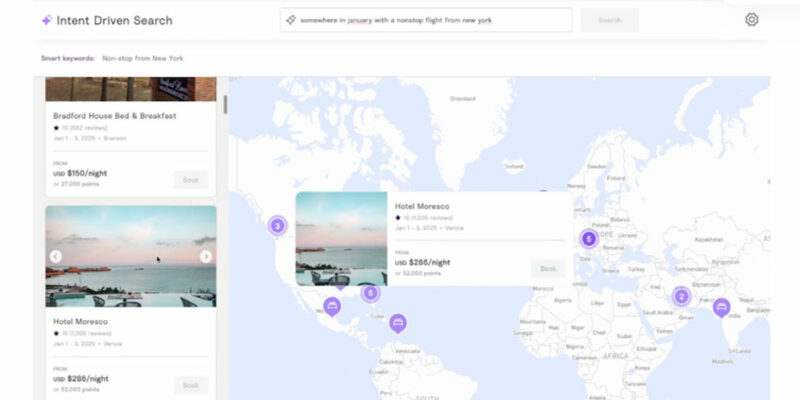Click the Hotel Moresco popup photo
800x400 pixels.
click(341, 239)
